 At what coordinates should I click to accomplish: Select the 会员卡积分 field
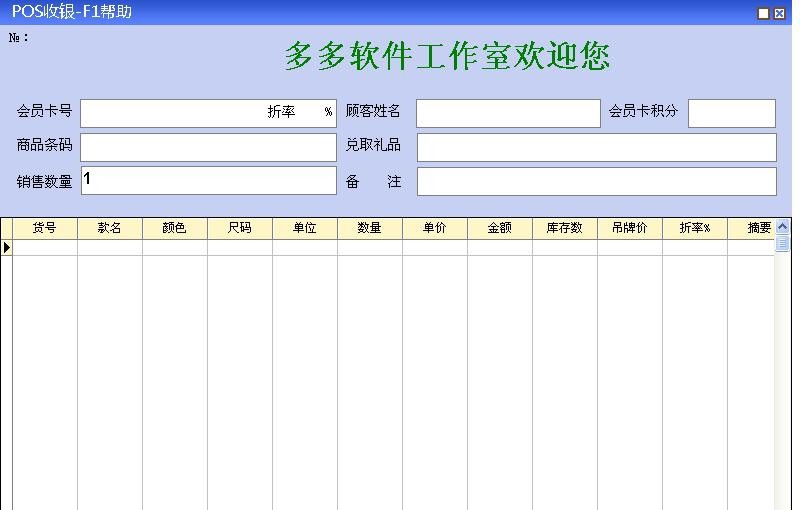click(732, 113)
